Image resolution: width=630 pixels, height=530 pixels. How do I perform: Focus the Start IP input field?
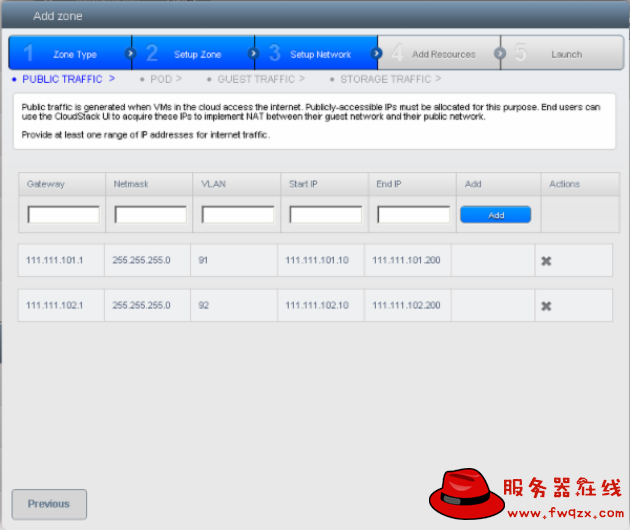(326, 215)
